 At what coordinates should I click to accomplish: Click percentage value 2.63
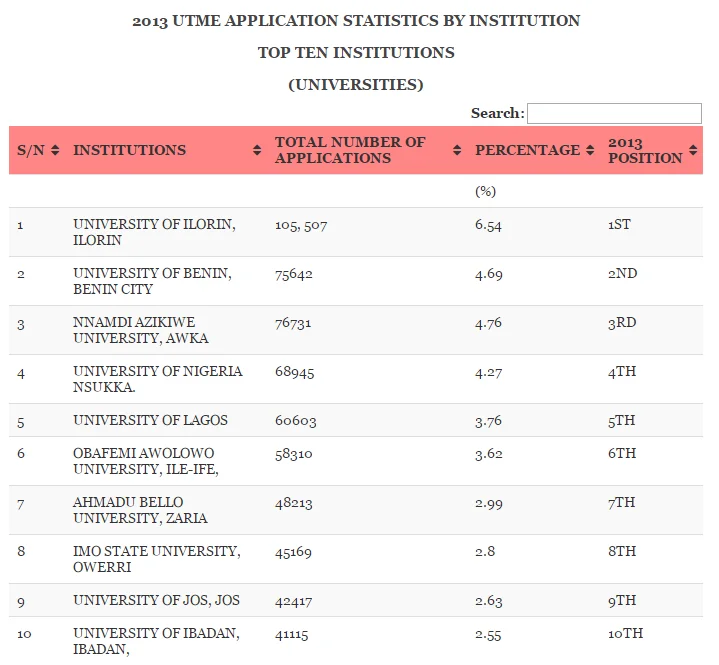coord(489,601)
